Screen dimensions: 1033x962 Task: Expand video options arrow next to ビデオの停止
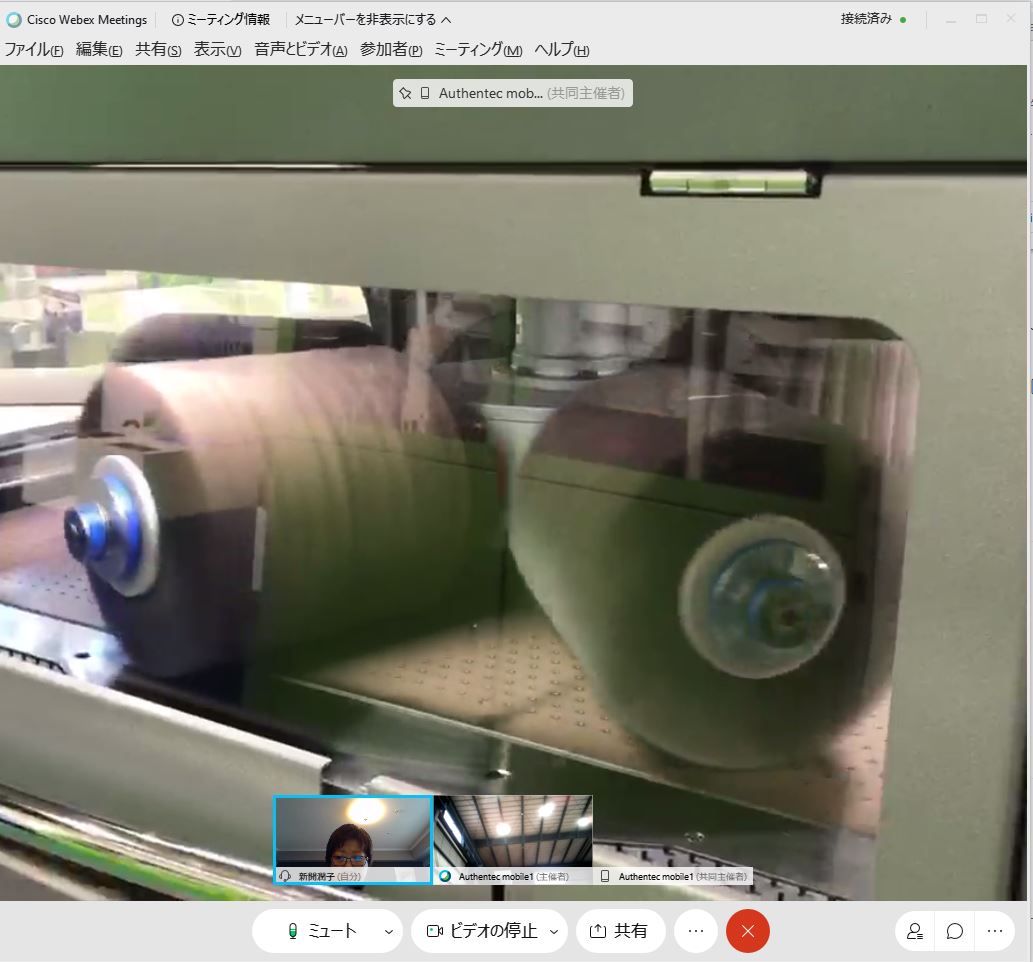pos(554,931)
